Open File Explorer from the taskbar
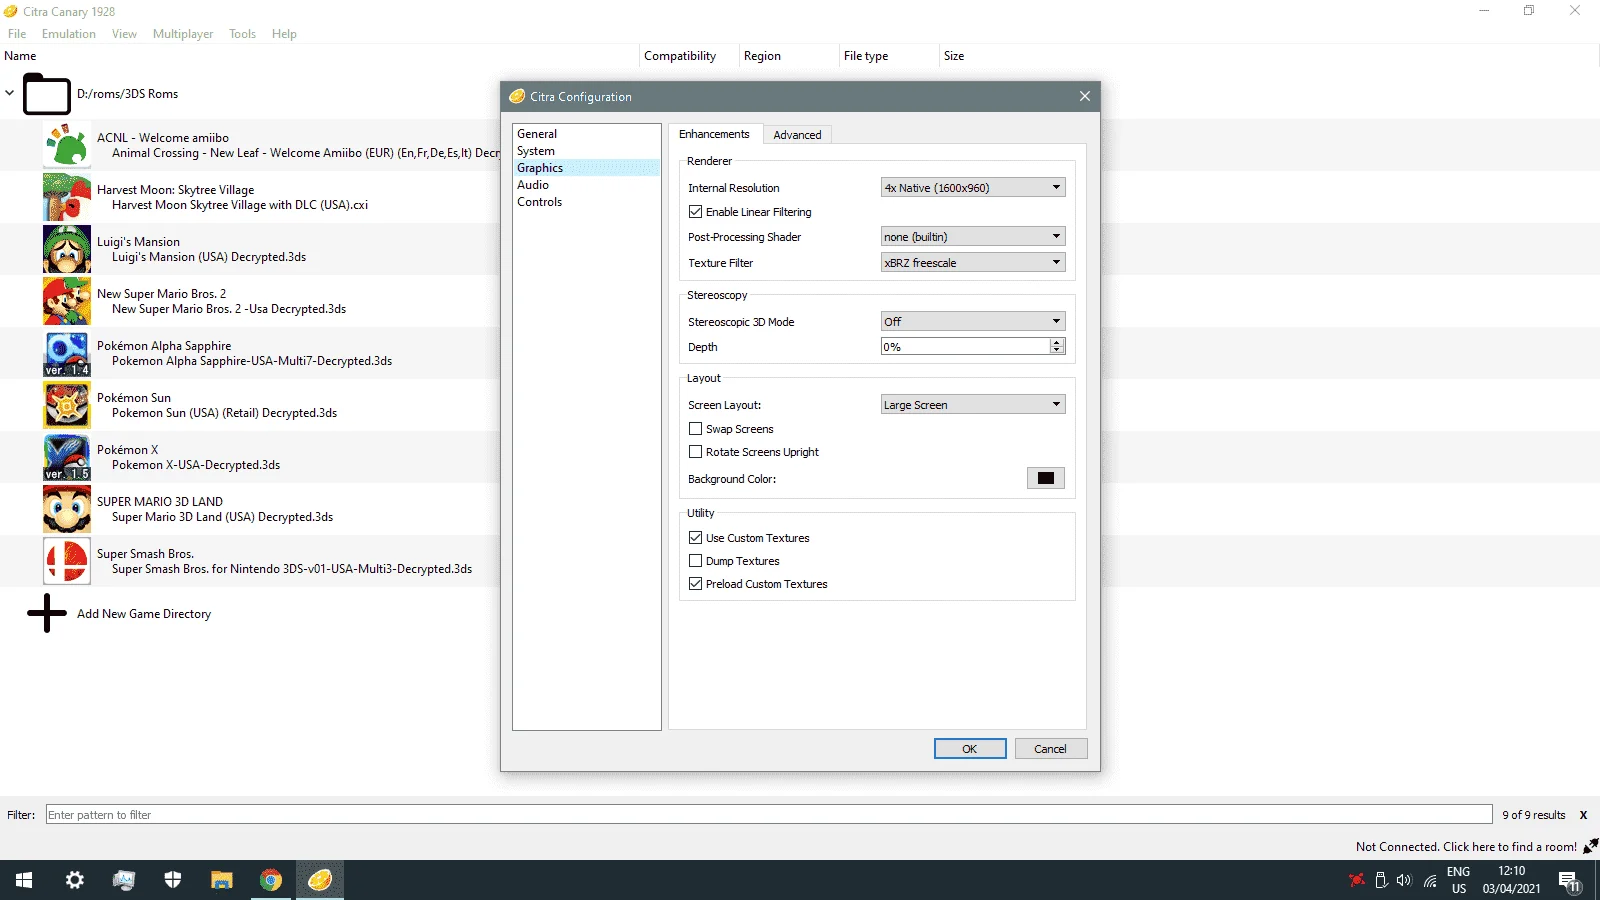Viewport: 1600px width, 900px height. [x=222, y=880]
